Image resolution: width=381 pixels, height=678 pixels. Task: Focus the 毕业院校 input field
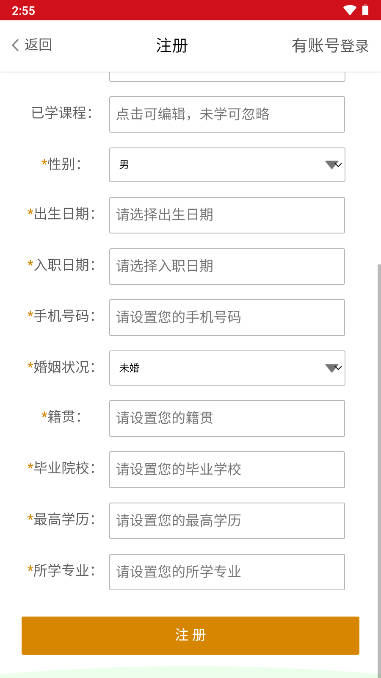(227, 470)
